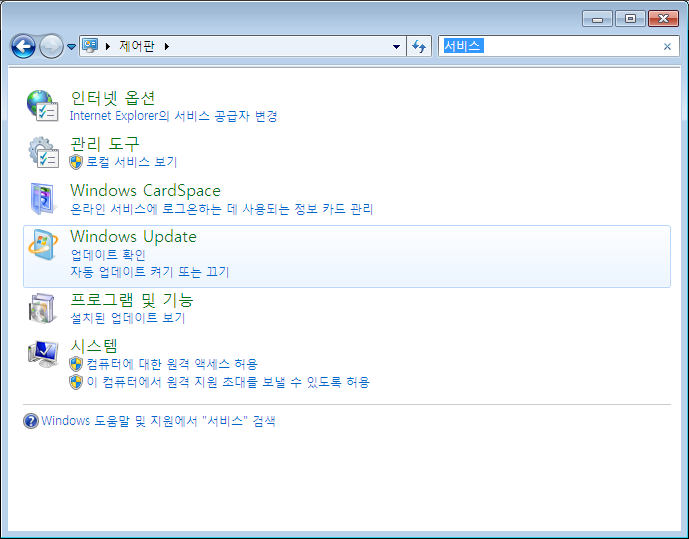Click the Windows CardSpace icon

tap(42, 199)
